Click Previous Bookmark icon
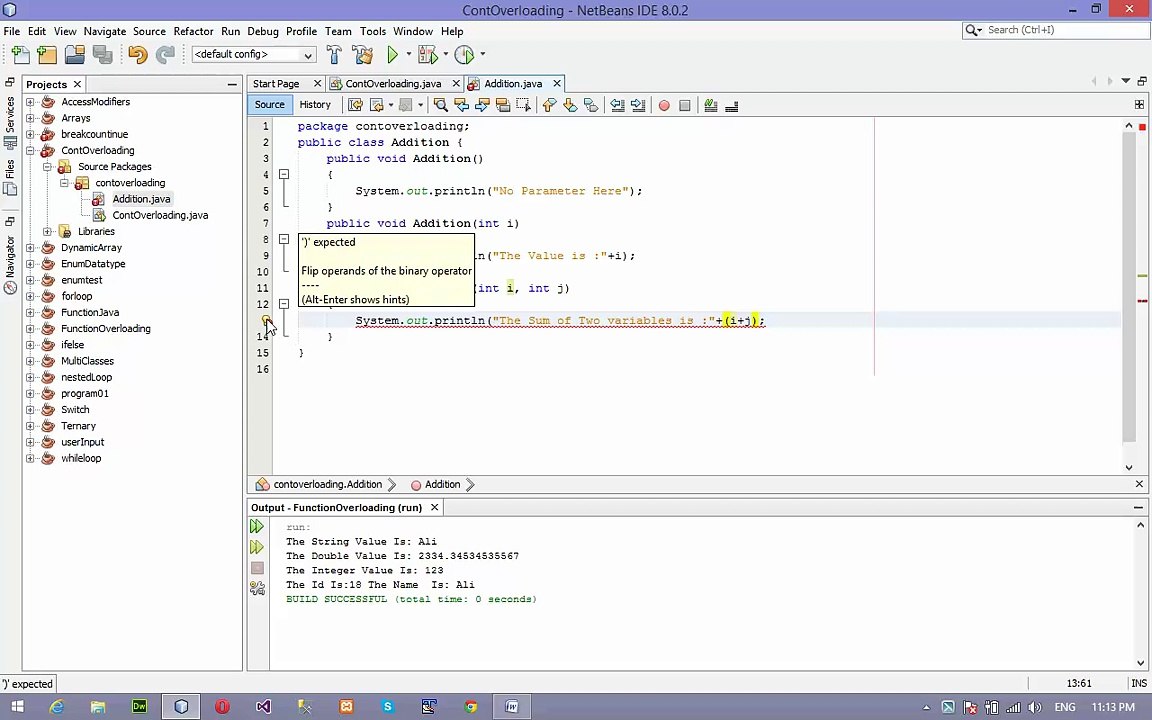This screenshot has width=1152, height=720. pyautogui.click(x=549, y=105)
